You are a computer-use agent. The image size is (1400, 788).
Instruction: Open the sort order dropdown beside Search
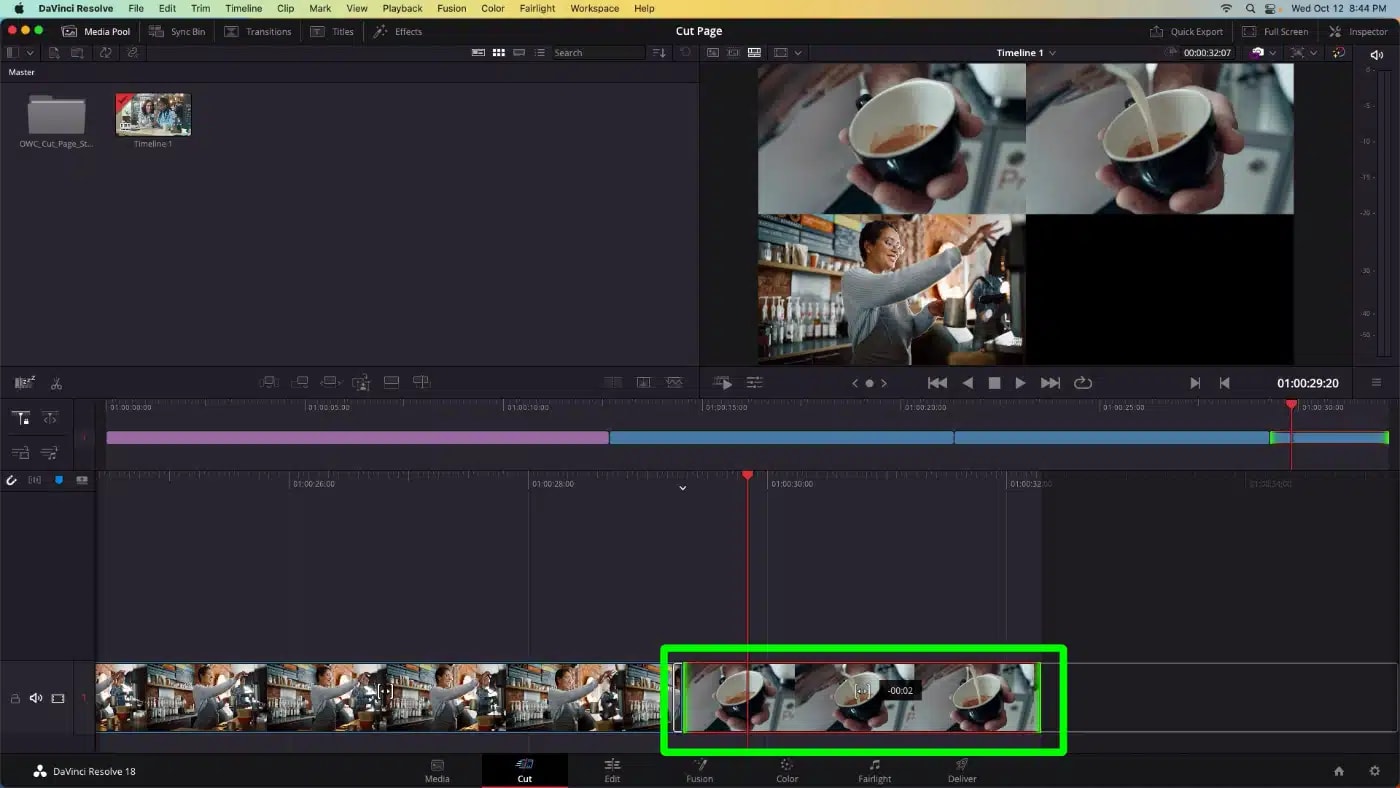tap(659, 52)
